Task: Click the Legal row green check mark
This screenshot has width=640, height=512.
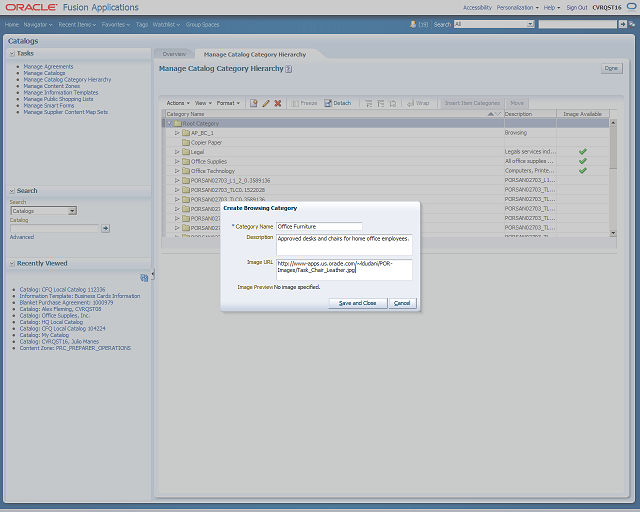Action: click(582, 151)
